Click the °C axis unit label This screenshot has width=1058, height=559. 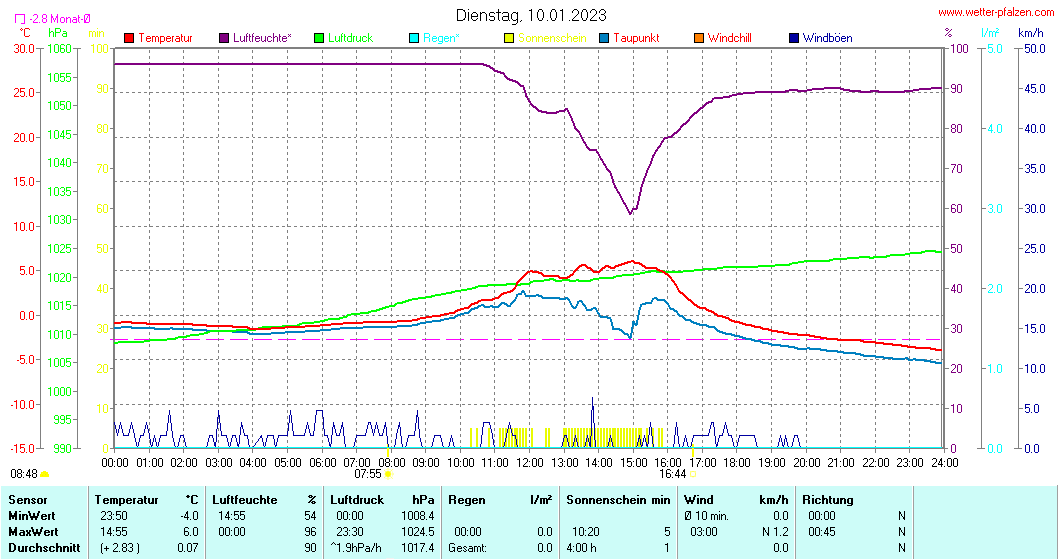(24, 32)
